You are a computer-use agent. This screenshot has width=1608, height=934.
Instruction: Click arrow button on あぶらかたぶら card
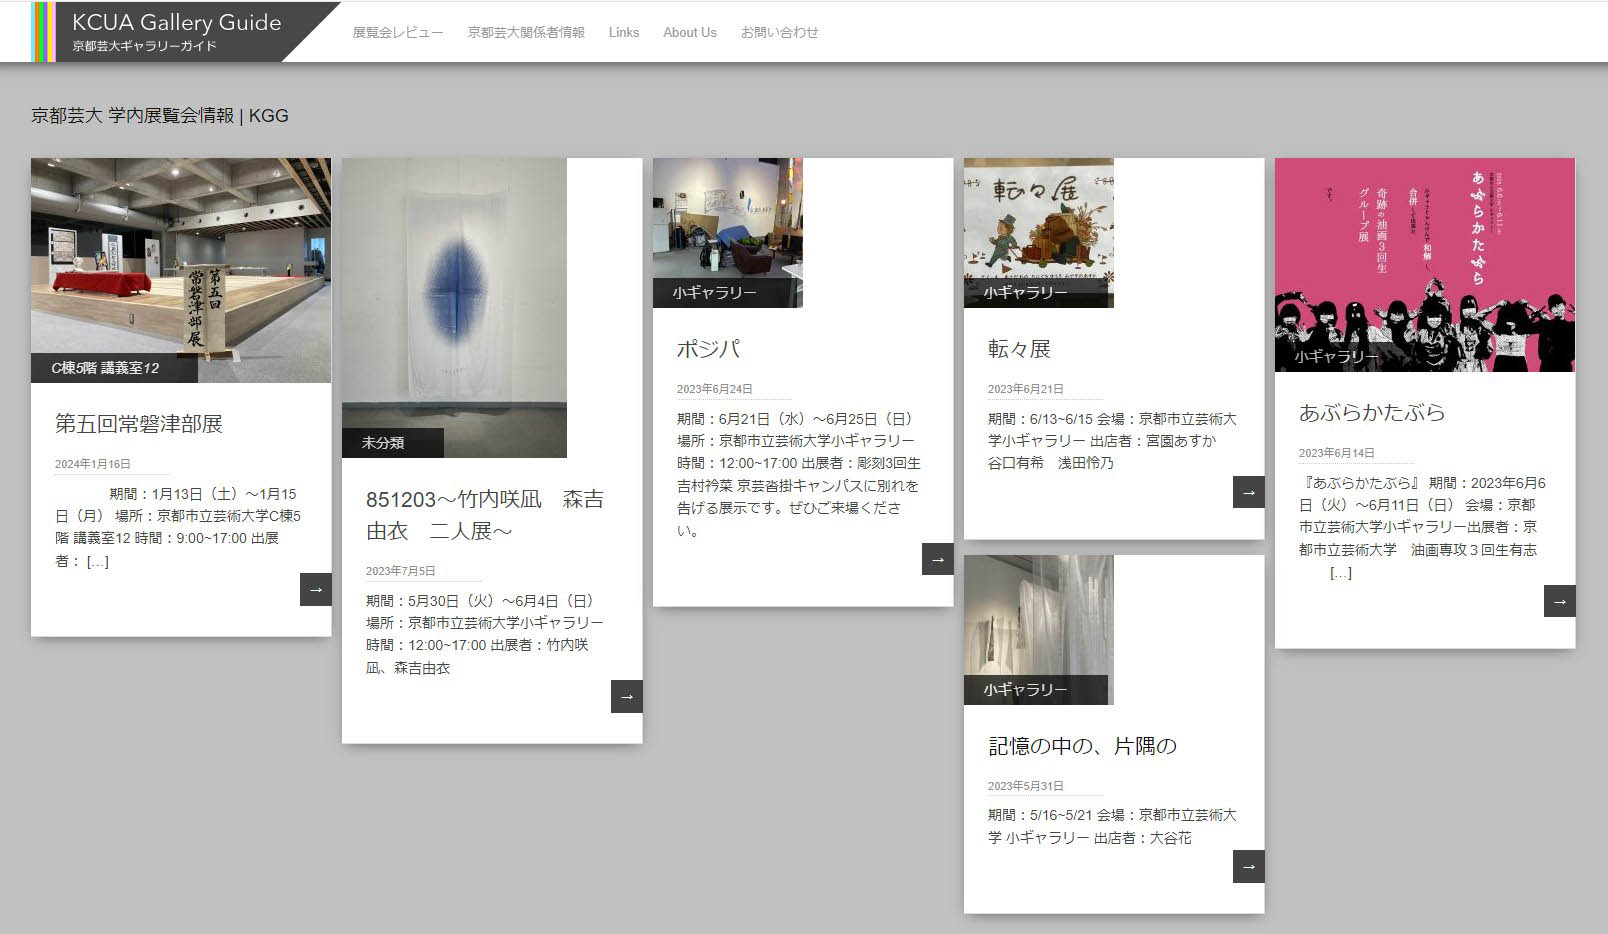[x=1559, y=601]
